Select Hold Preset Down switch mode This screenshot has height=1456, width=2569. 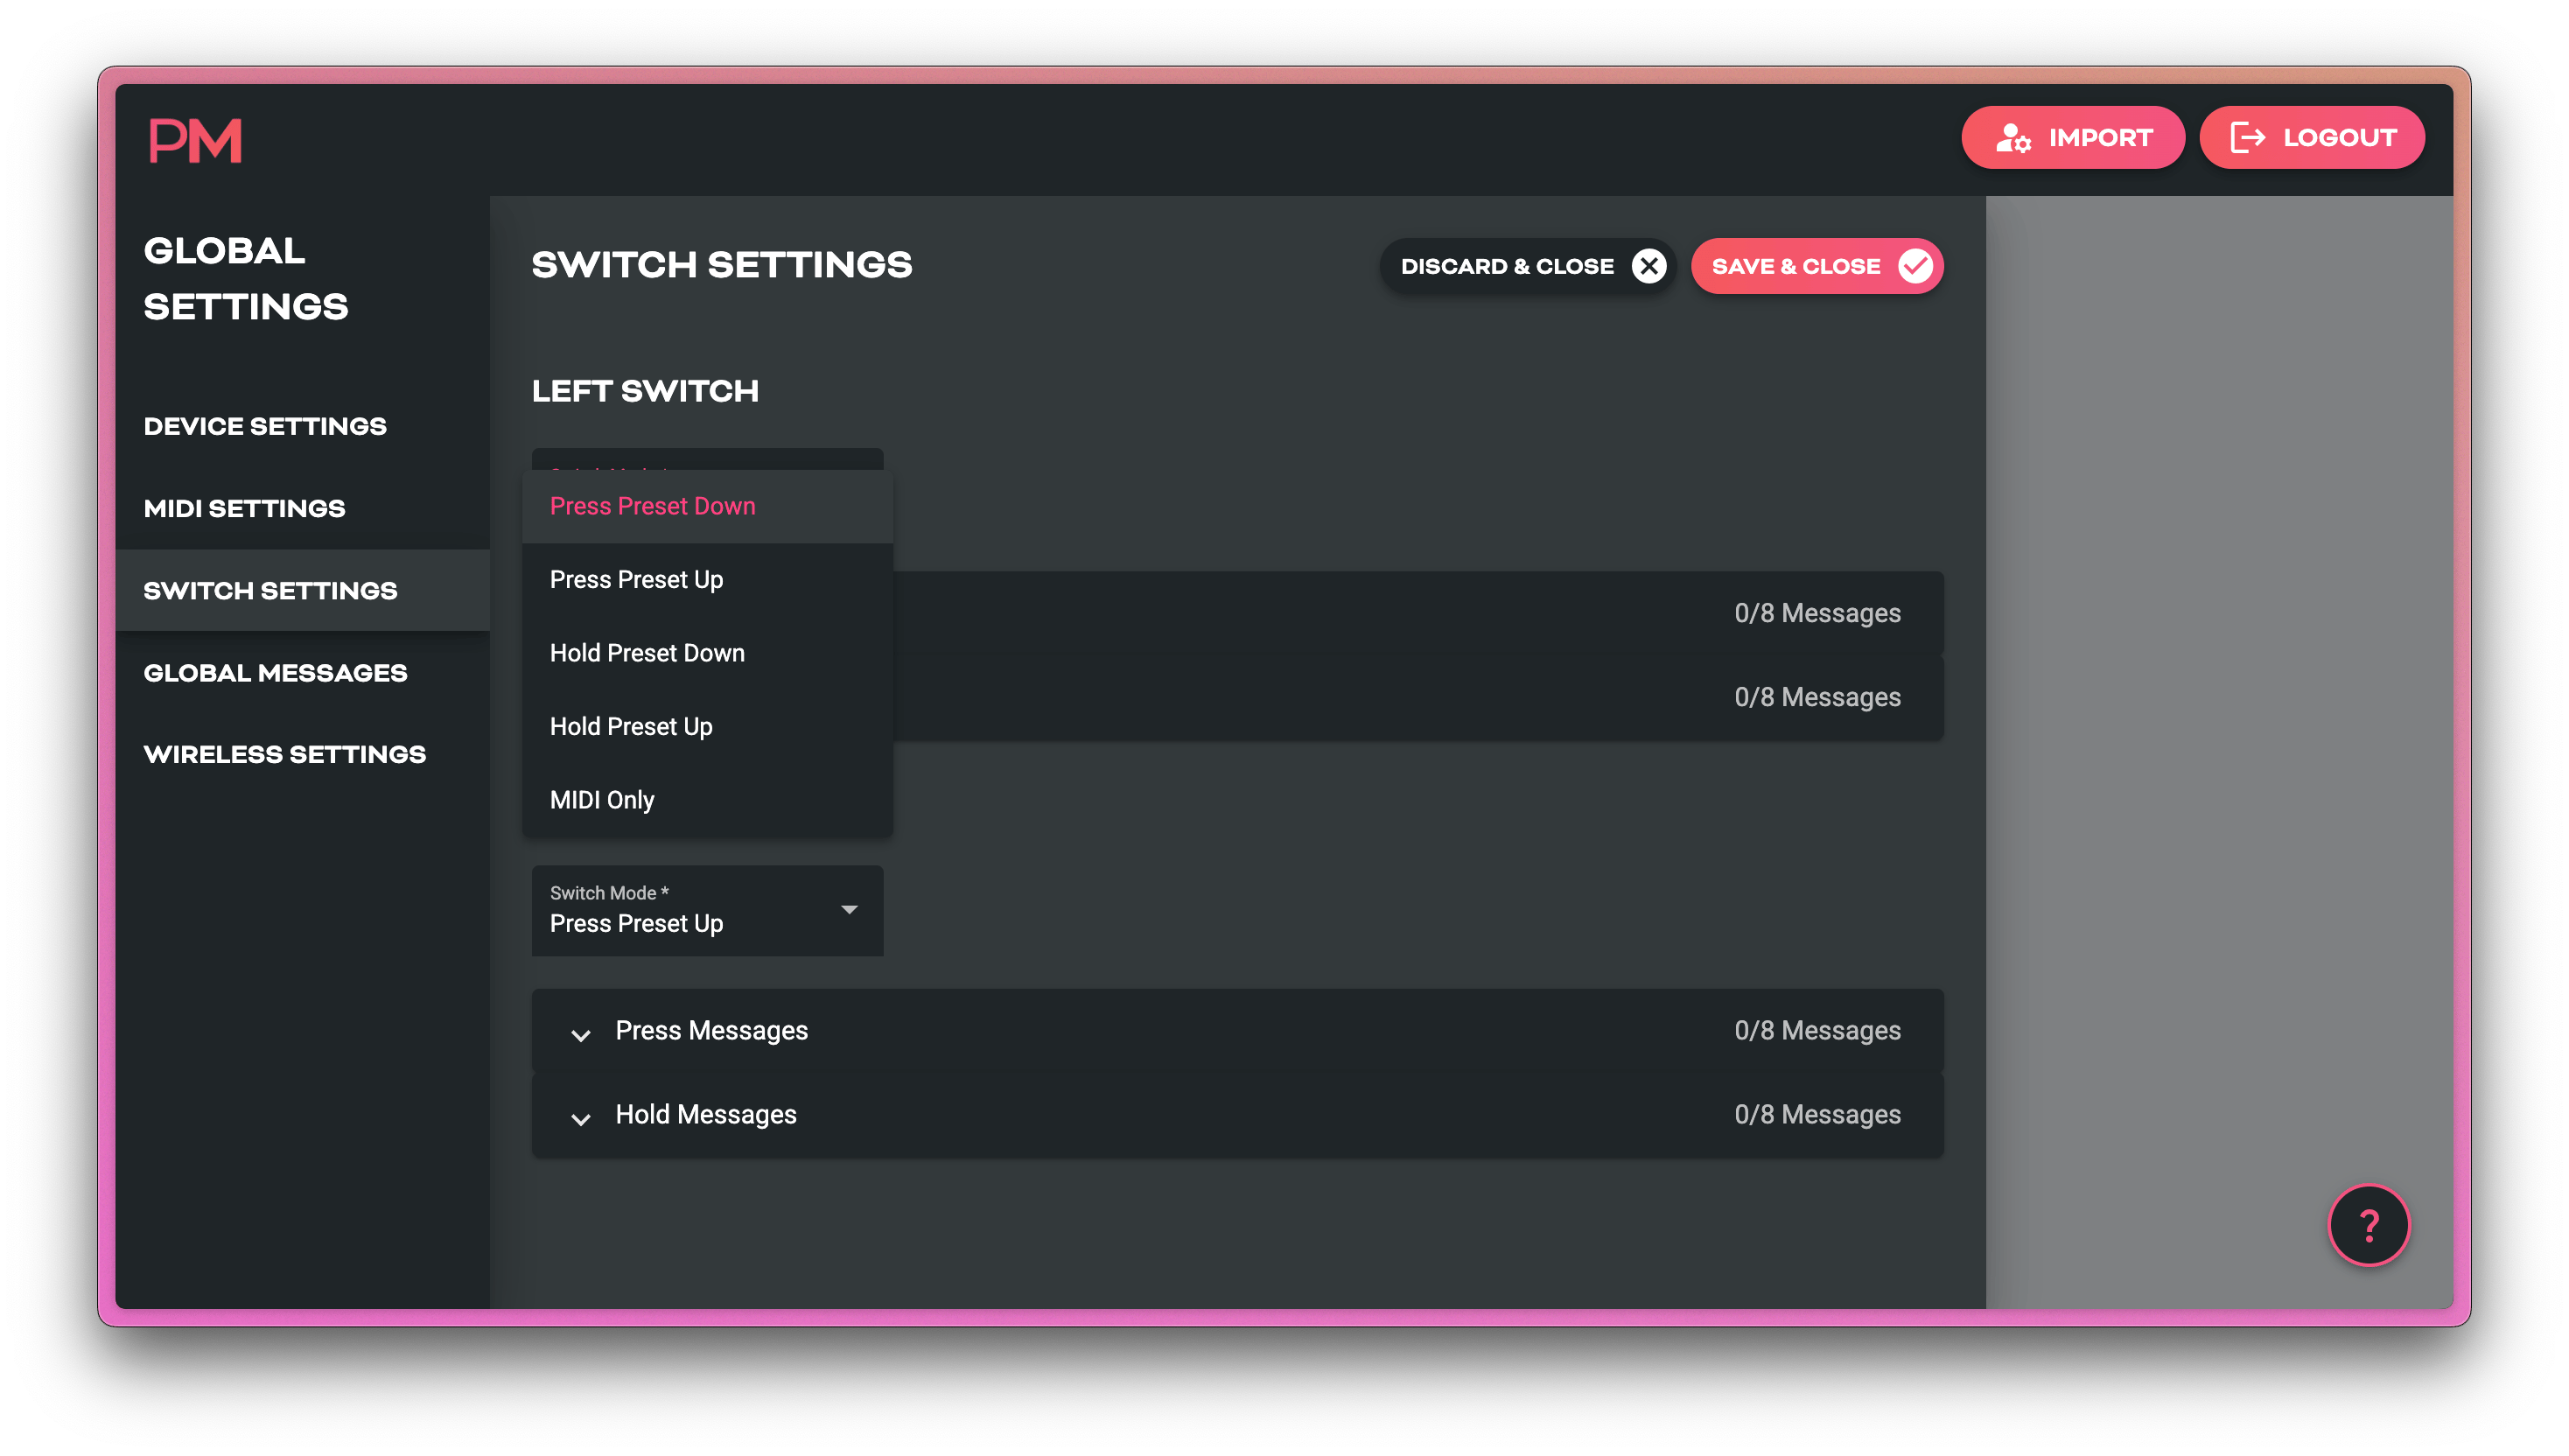[x=647, y=652]
